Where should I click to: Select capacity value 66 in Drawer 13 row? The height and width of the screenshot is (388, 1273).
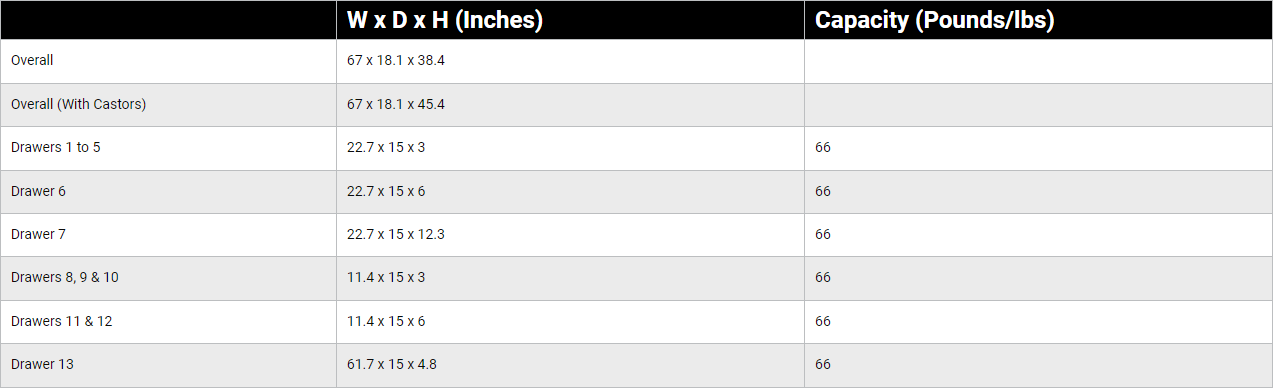pos(823,365)
